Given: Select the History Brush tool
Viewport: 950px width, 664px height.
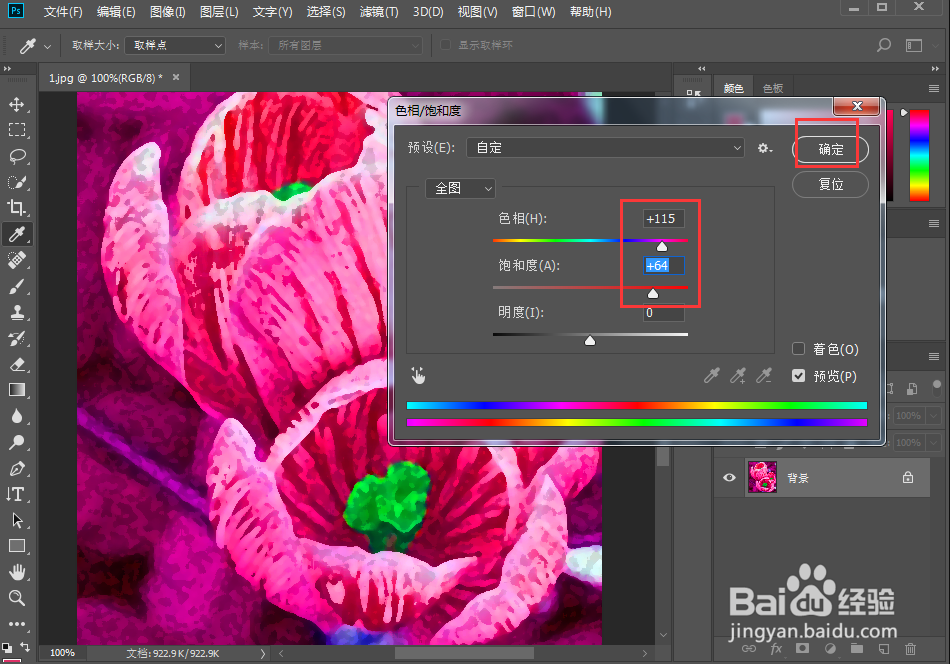Looking at the screenshot, I should 16,338.
